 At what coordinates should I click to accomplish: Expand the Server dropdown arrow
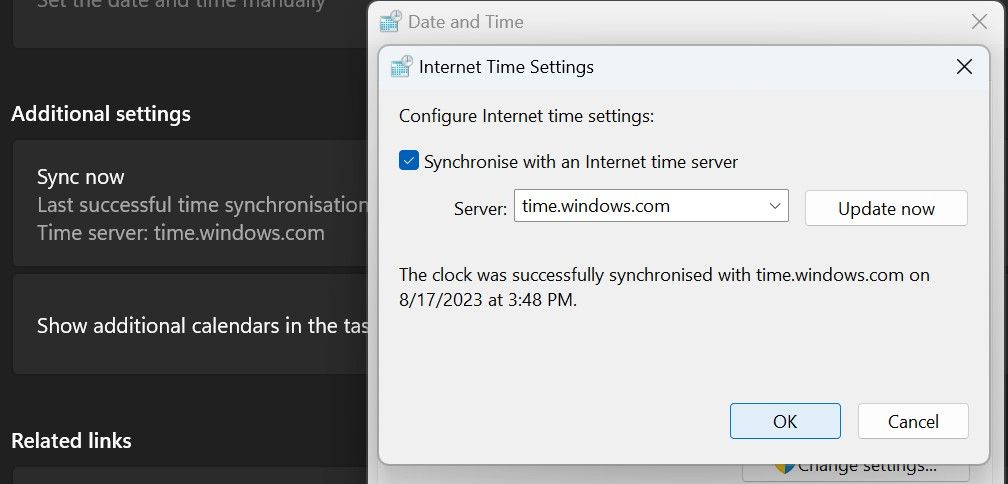coord(775,206)
